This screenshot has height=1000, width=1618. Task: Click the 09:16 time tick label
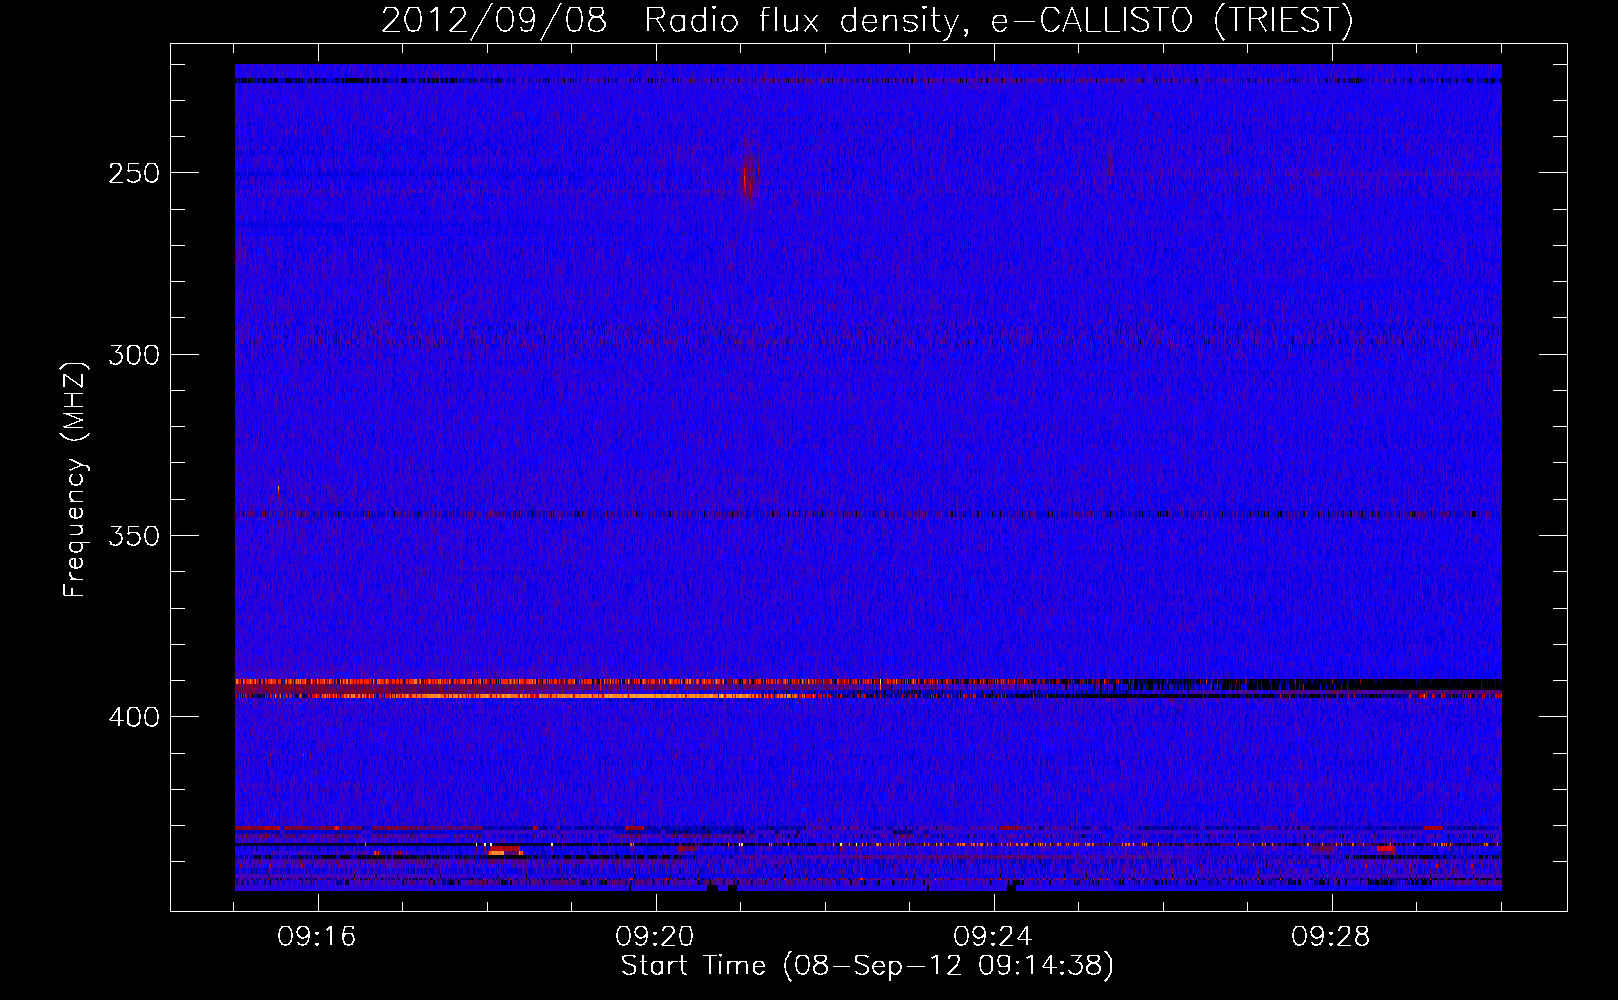317,937
